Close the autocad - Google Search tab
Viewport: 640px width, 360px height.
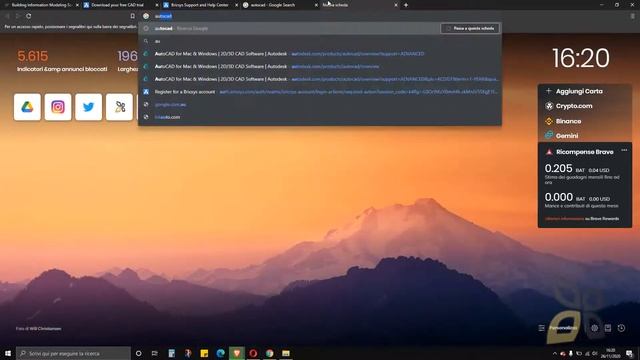click(x=316, y=5)
